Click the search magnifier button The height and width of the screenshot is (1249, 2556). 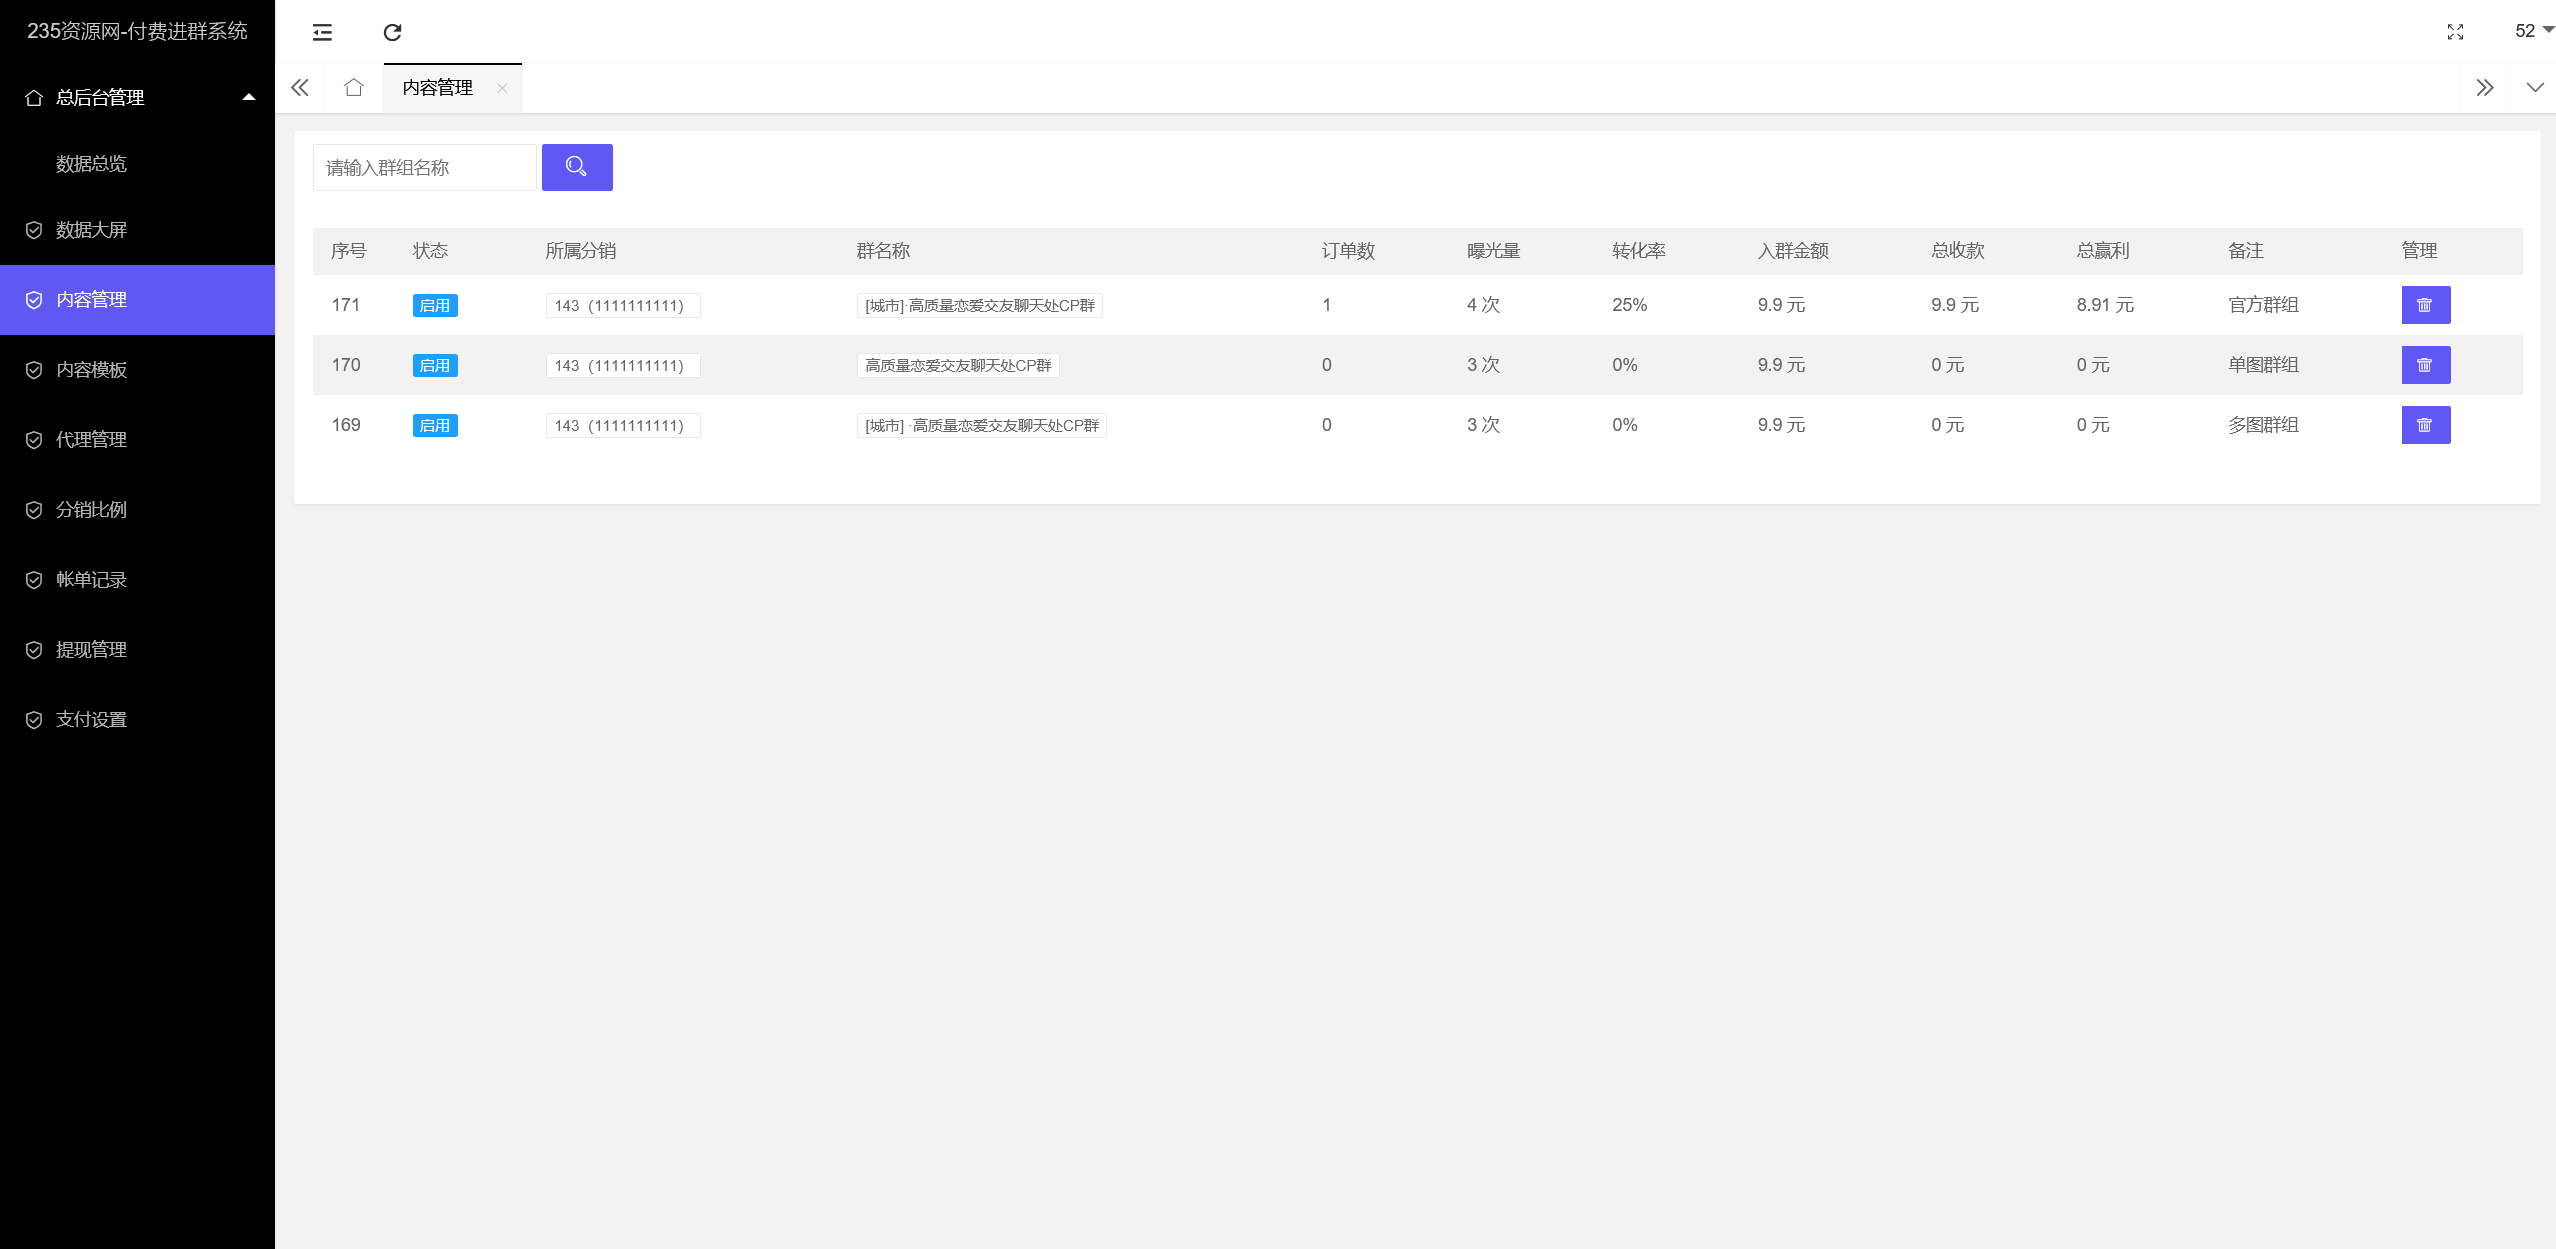click(x=577, y=167)
